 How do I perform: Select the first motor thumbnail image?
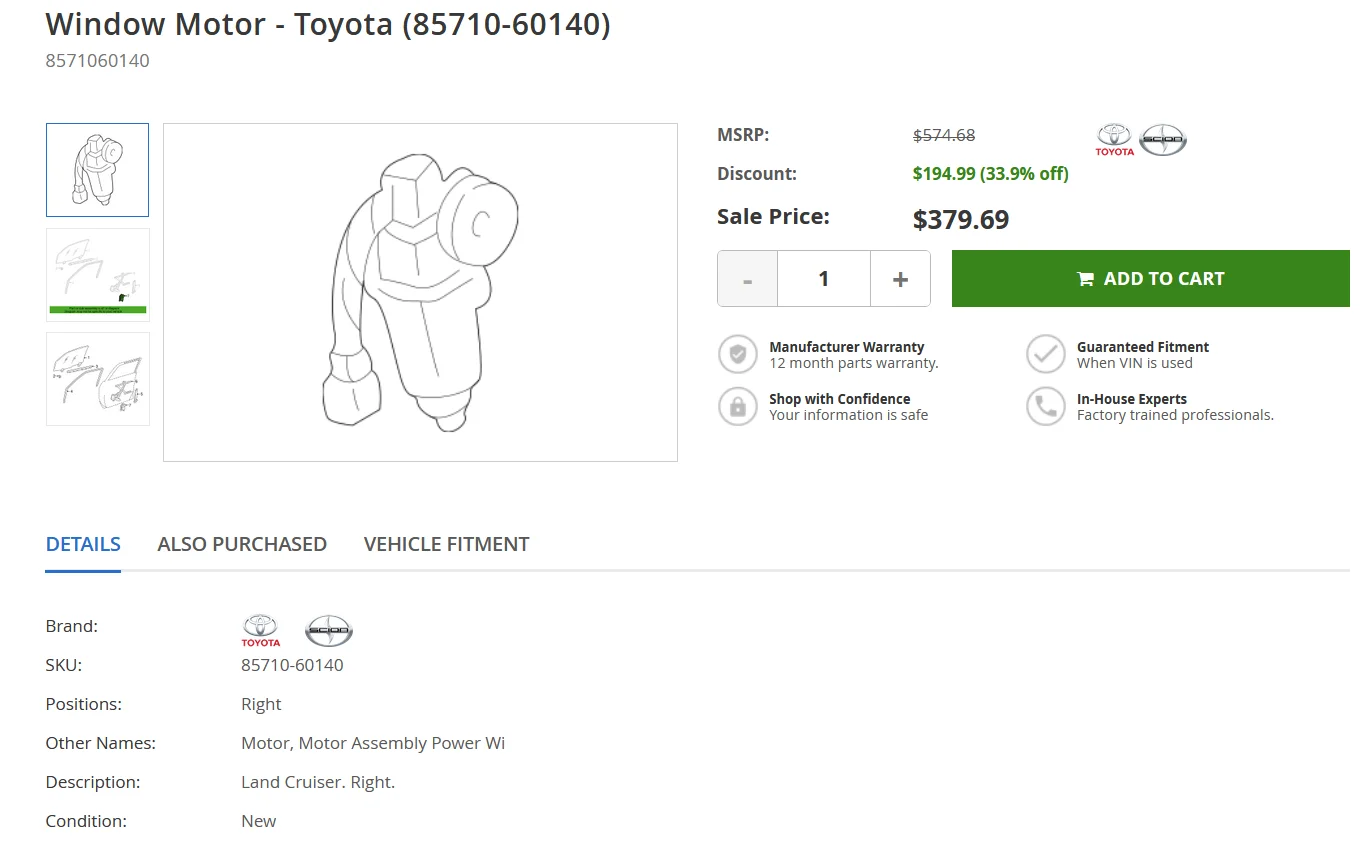[98, 170]
